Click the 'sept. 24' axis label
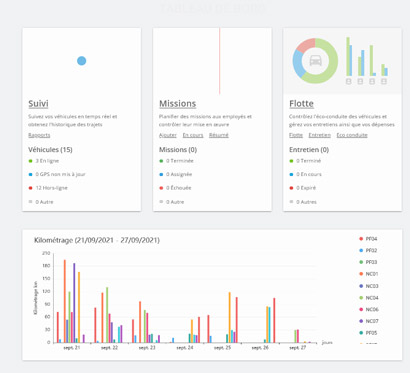The height and width of the screenshot is (373, 410). (x=185, y=348)
